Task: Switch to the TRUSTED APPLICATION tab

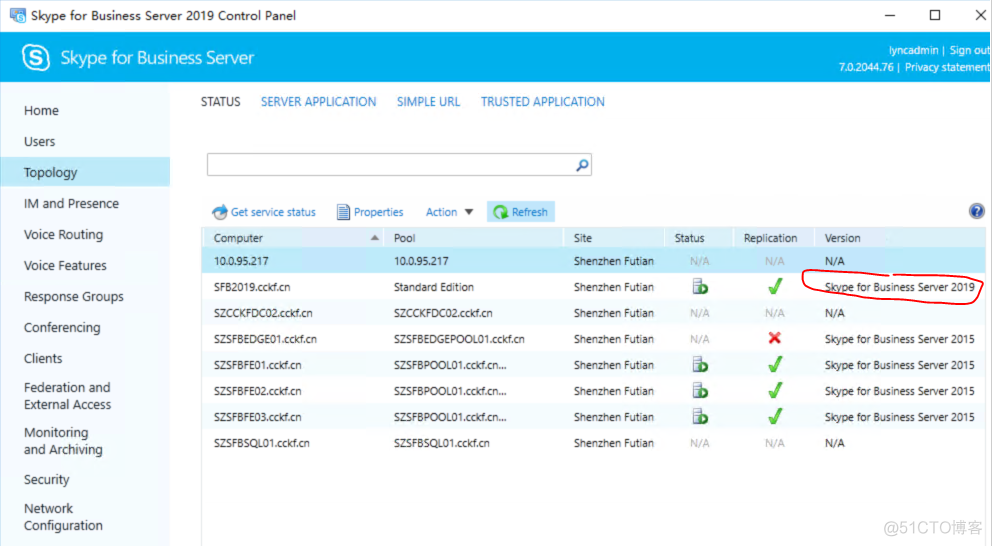Action: coord(542,102)
